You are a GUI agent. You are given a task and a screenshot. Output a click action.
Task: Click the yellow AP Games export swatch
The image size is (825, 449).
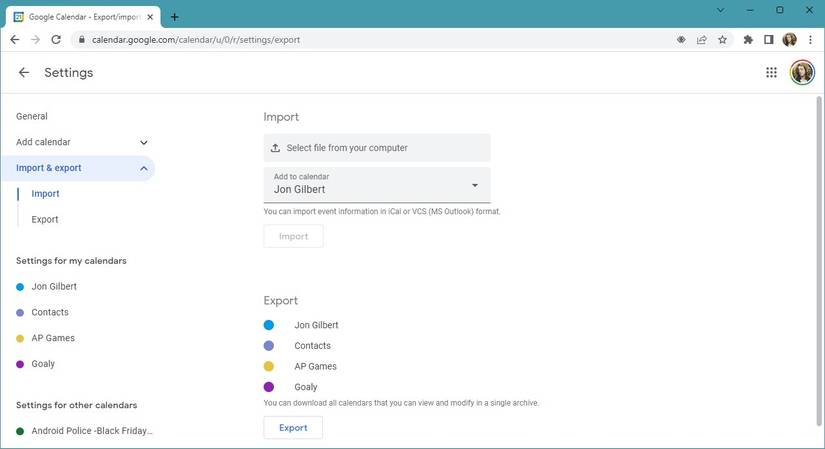point(269,366)
